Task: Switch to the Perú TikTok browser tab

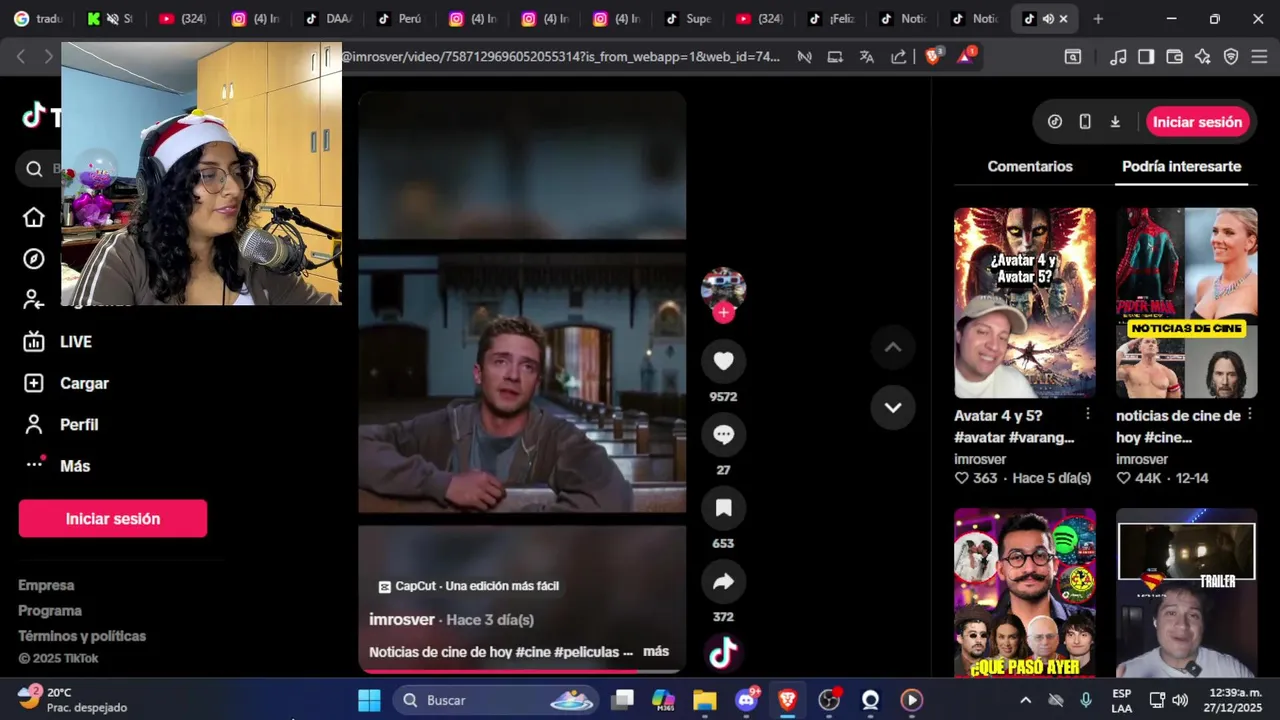Action: pyautogui.click(x=400, y=19)
